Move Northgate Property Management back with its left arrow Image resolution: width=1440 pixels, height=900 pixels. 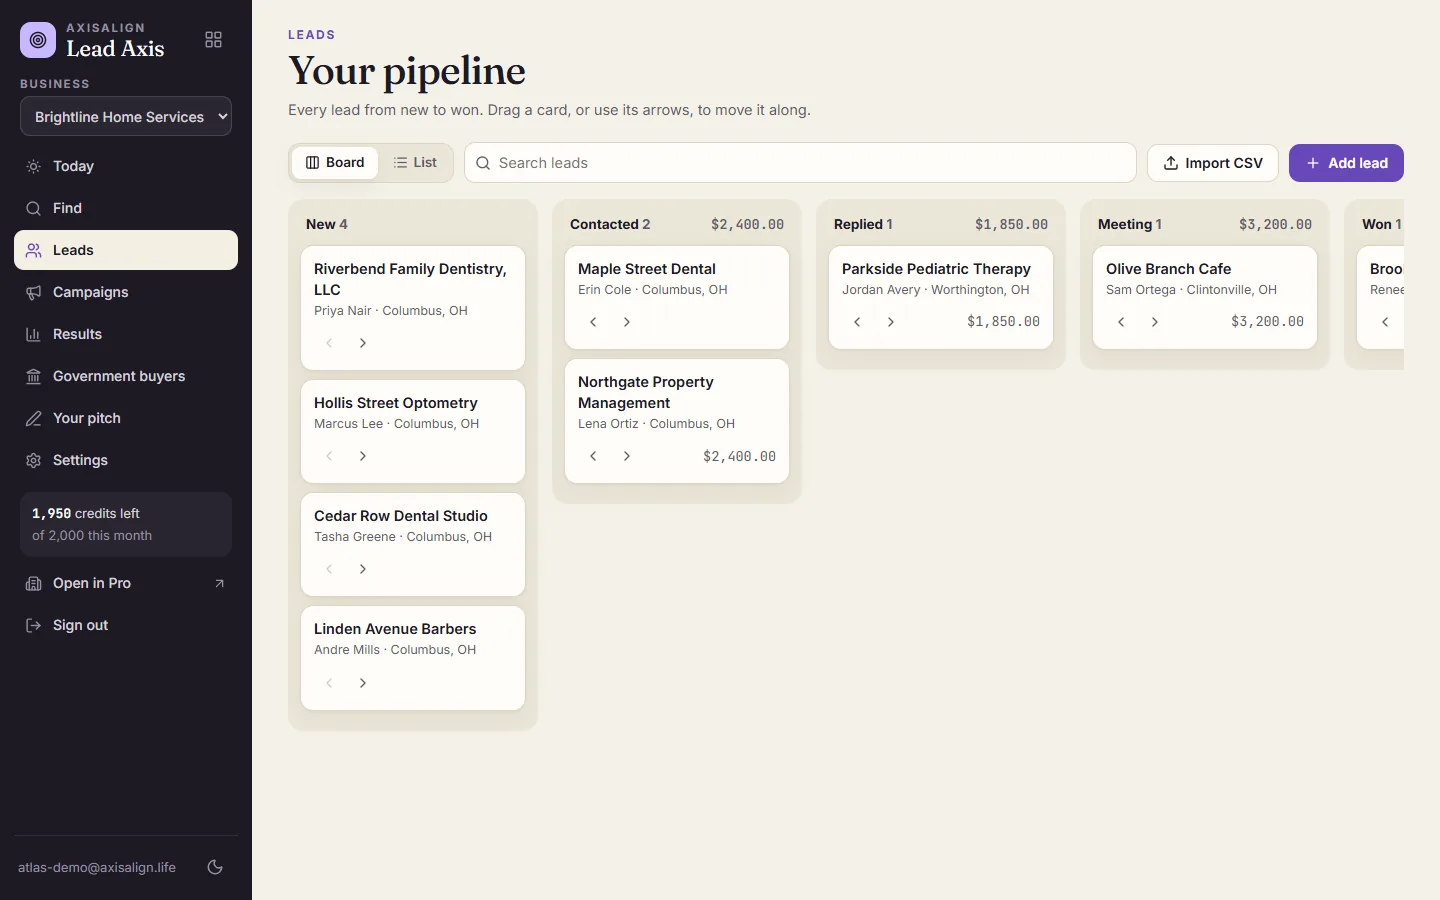coord(593,456)
